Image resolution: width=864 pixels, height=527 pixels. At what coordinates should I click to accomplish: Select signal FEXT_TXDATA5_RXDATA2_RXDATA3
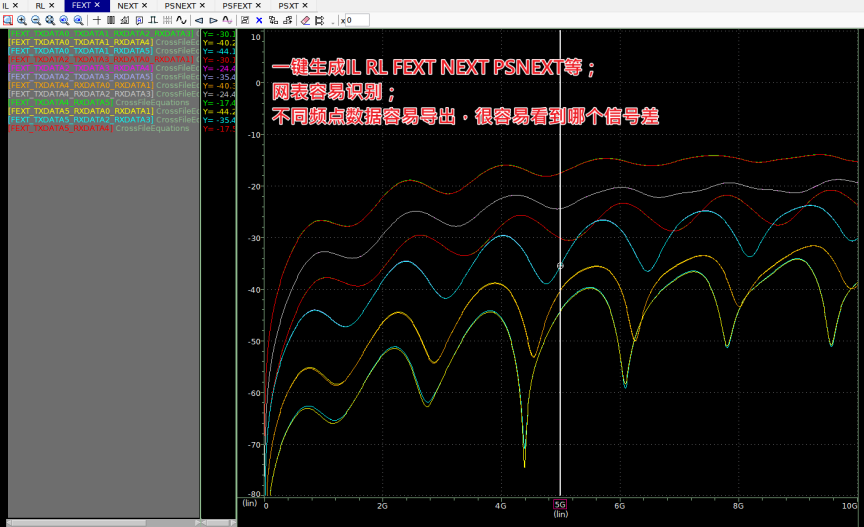(x=82, y=120)
